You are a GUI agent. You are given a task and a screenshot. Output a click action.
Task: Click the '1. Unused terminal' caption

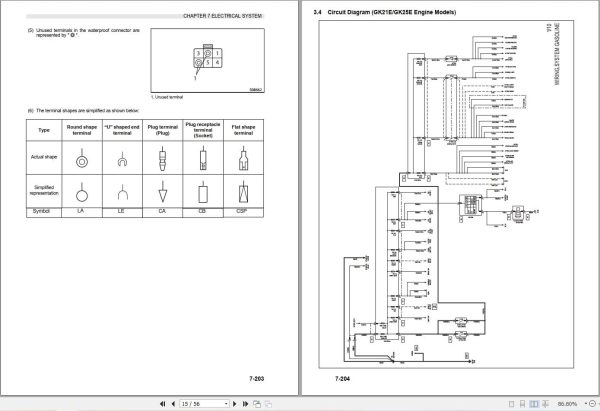pyautogui.click(x=167, y=97)
